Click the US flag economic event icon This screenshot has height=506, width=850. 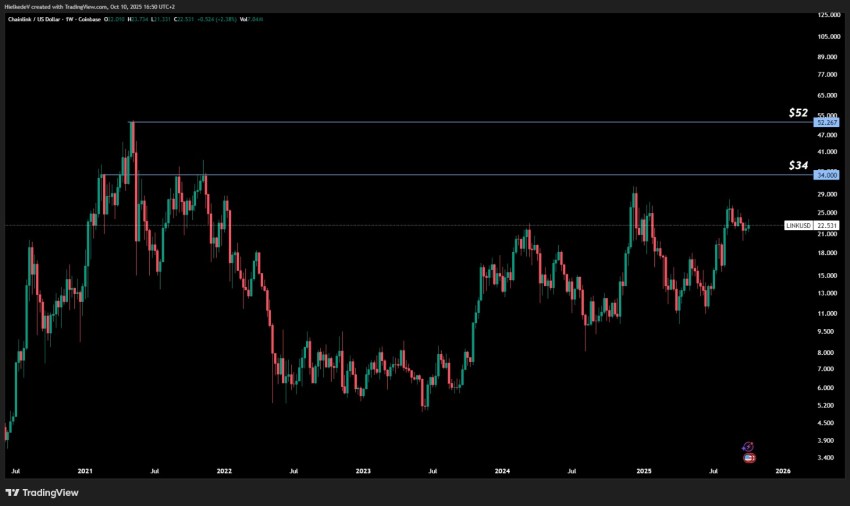coord(749,457)
